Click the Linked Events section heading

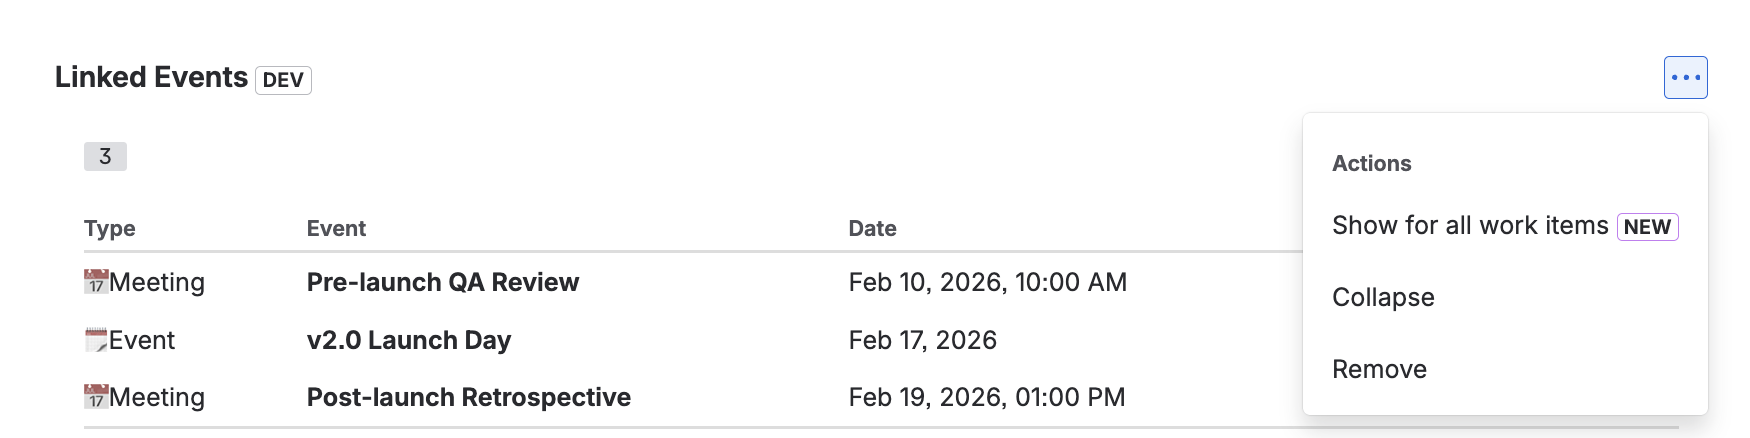[151, 78]
